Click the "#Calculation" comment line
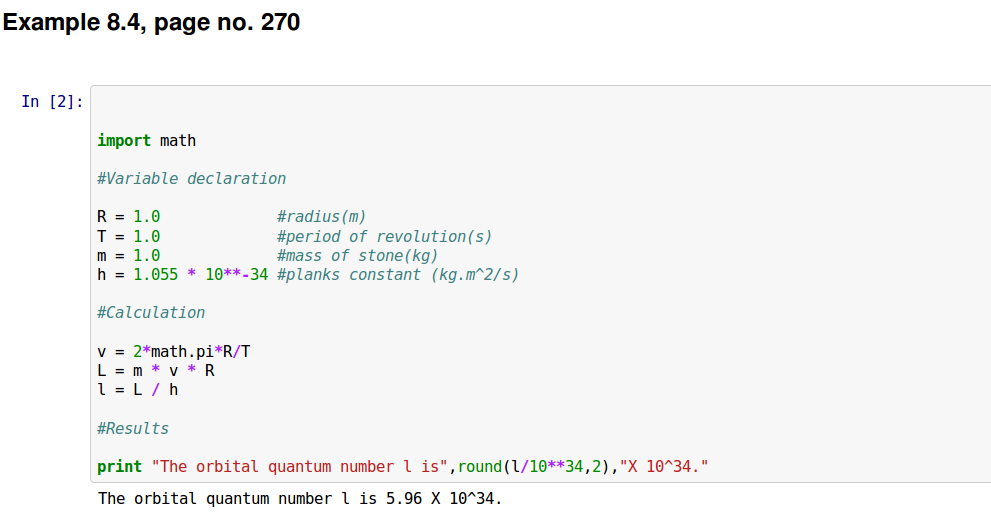Image resolution: width=991 pixels, height=517 pixels. (x=151, y=312)
